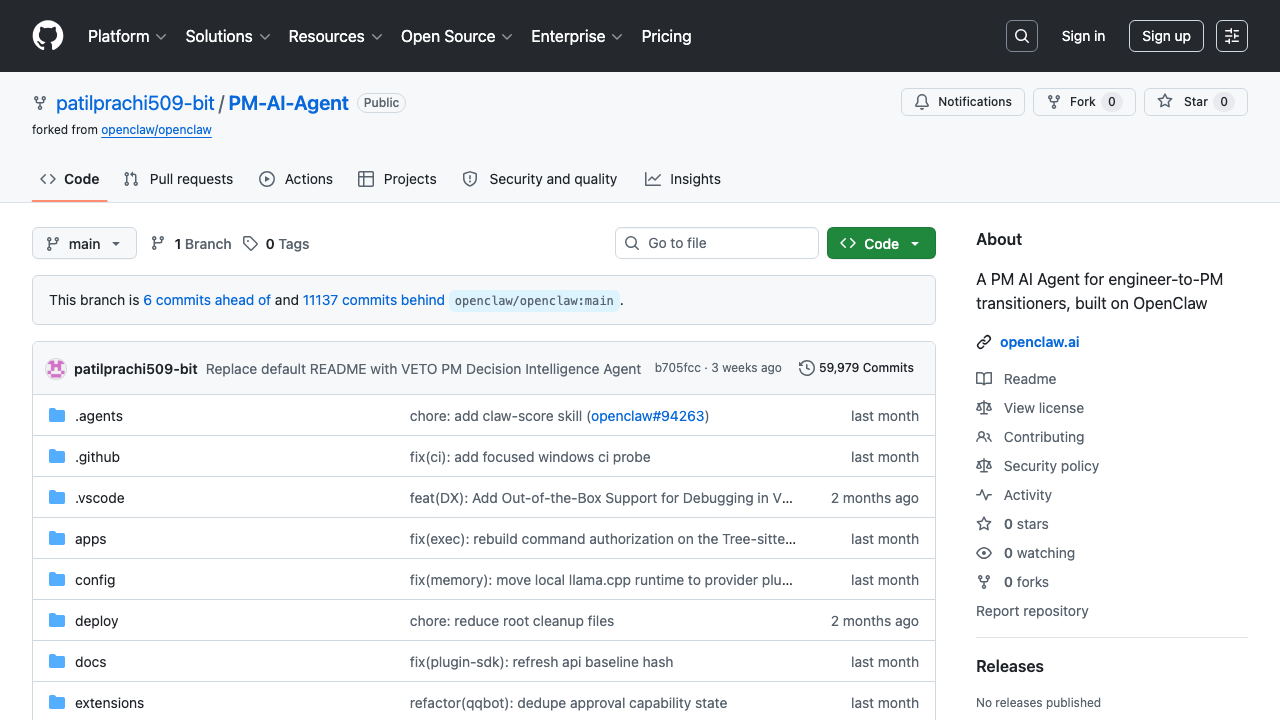The height and width of the screenshot is (720, 1280).
Task: Open the search magnifier button
Action: click(x=1022, y=36)
